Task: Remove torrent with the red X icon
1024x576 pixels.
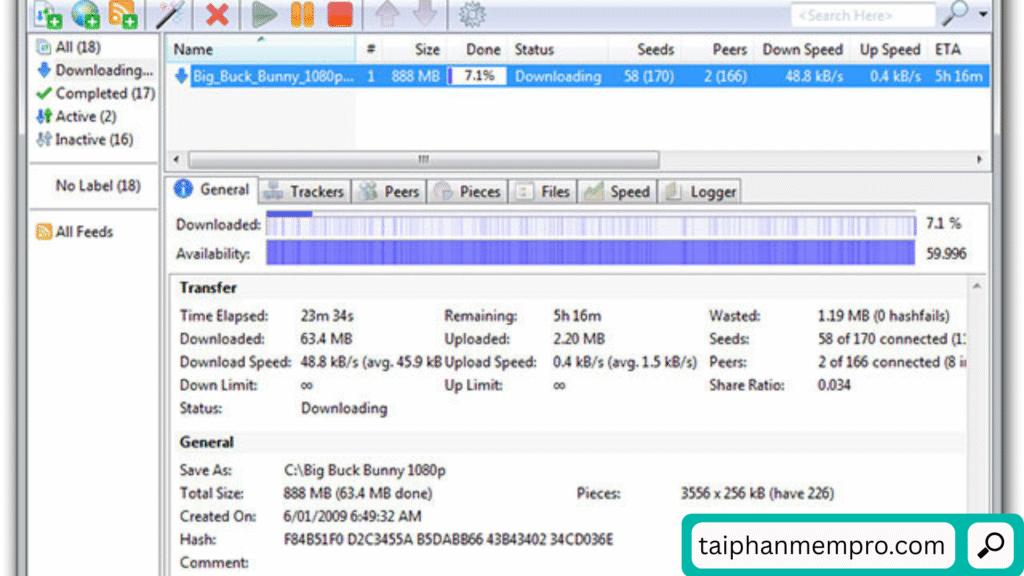Action: coord(216,14)
